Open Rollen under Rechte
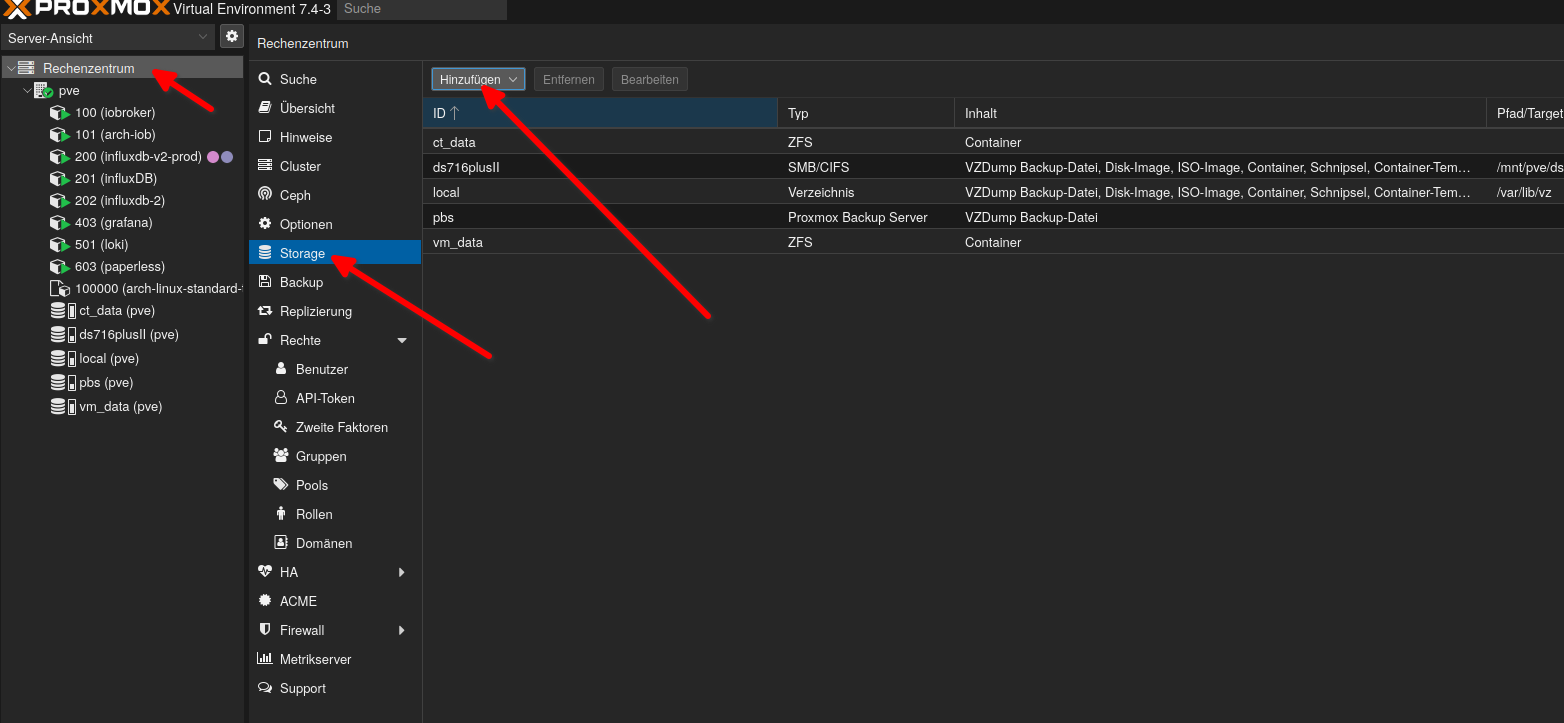 click(x=335, y=514)
